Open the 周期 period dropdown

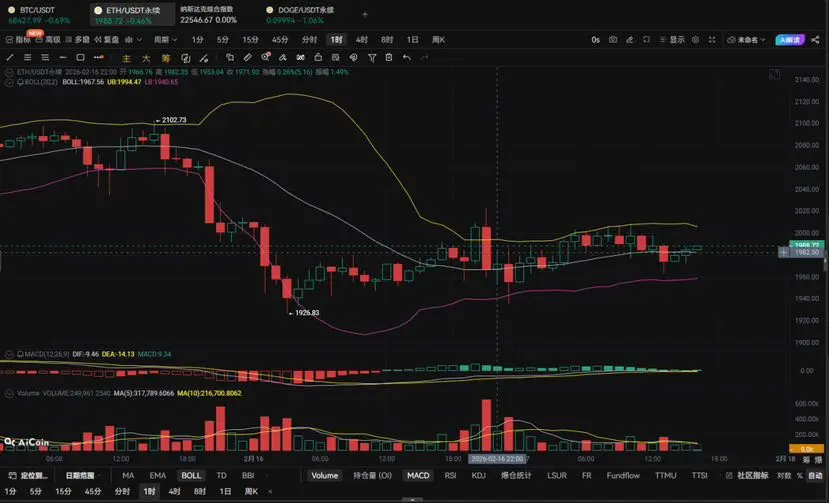[165, 40]
